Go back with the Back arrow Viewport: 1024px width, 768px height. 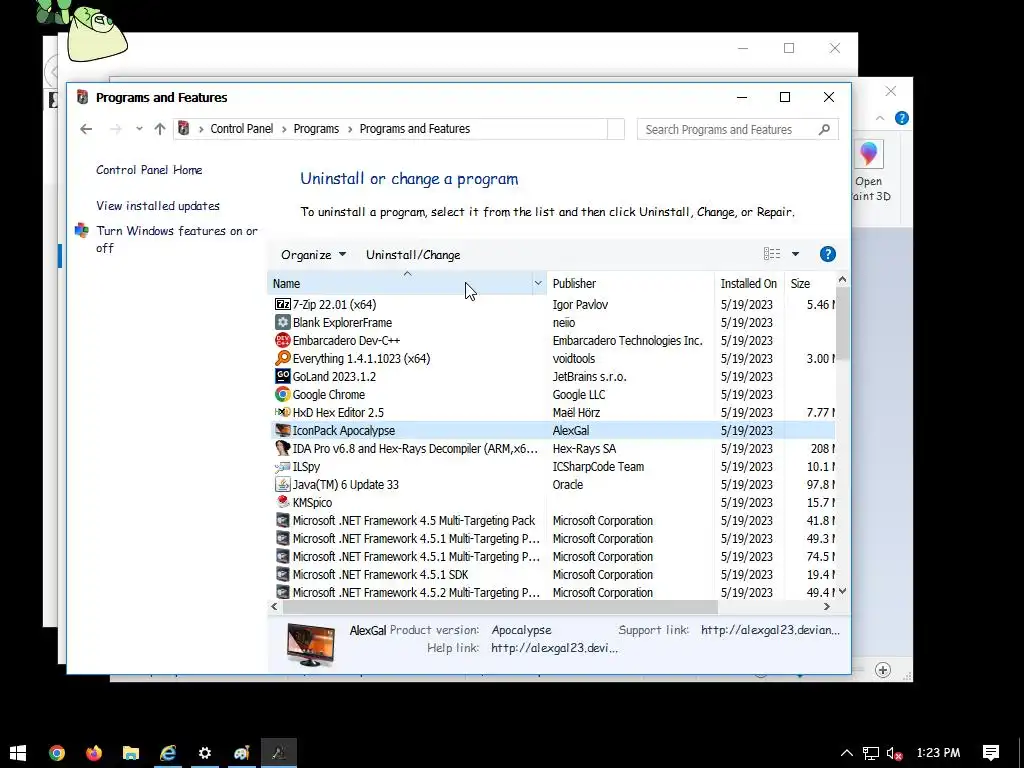click(x=86, y=129)
